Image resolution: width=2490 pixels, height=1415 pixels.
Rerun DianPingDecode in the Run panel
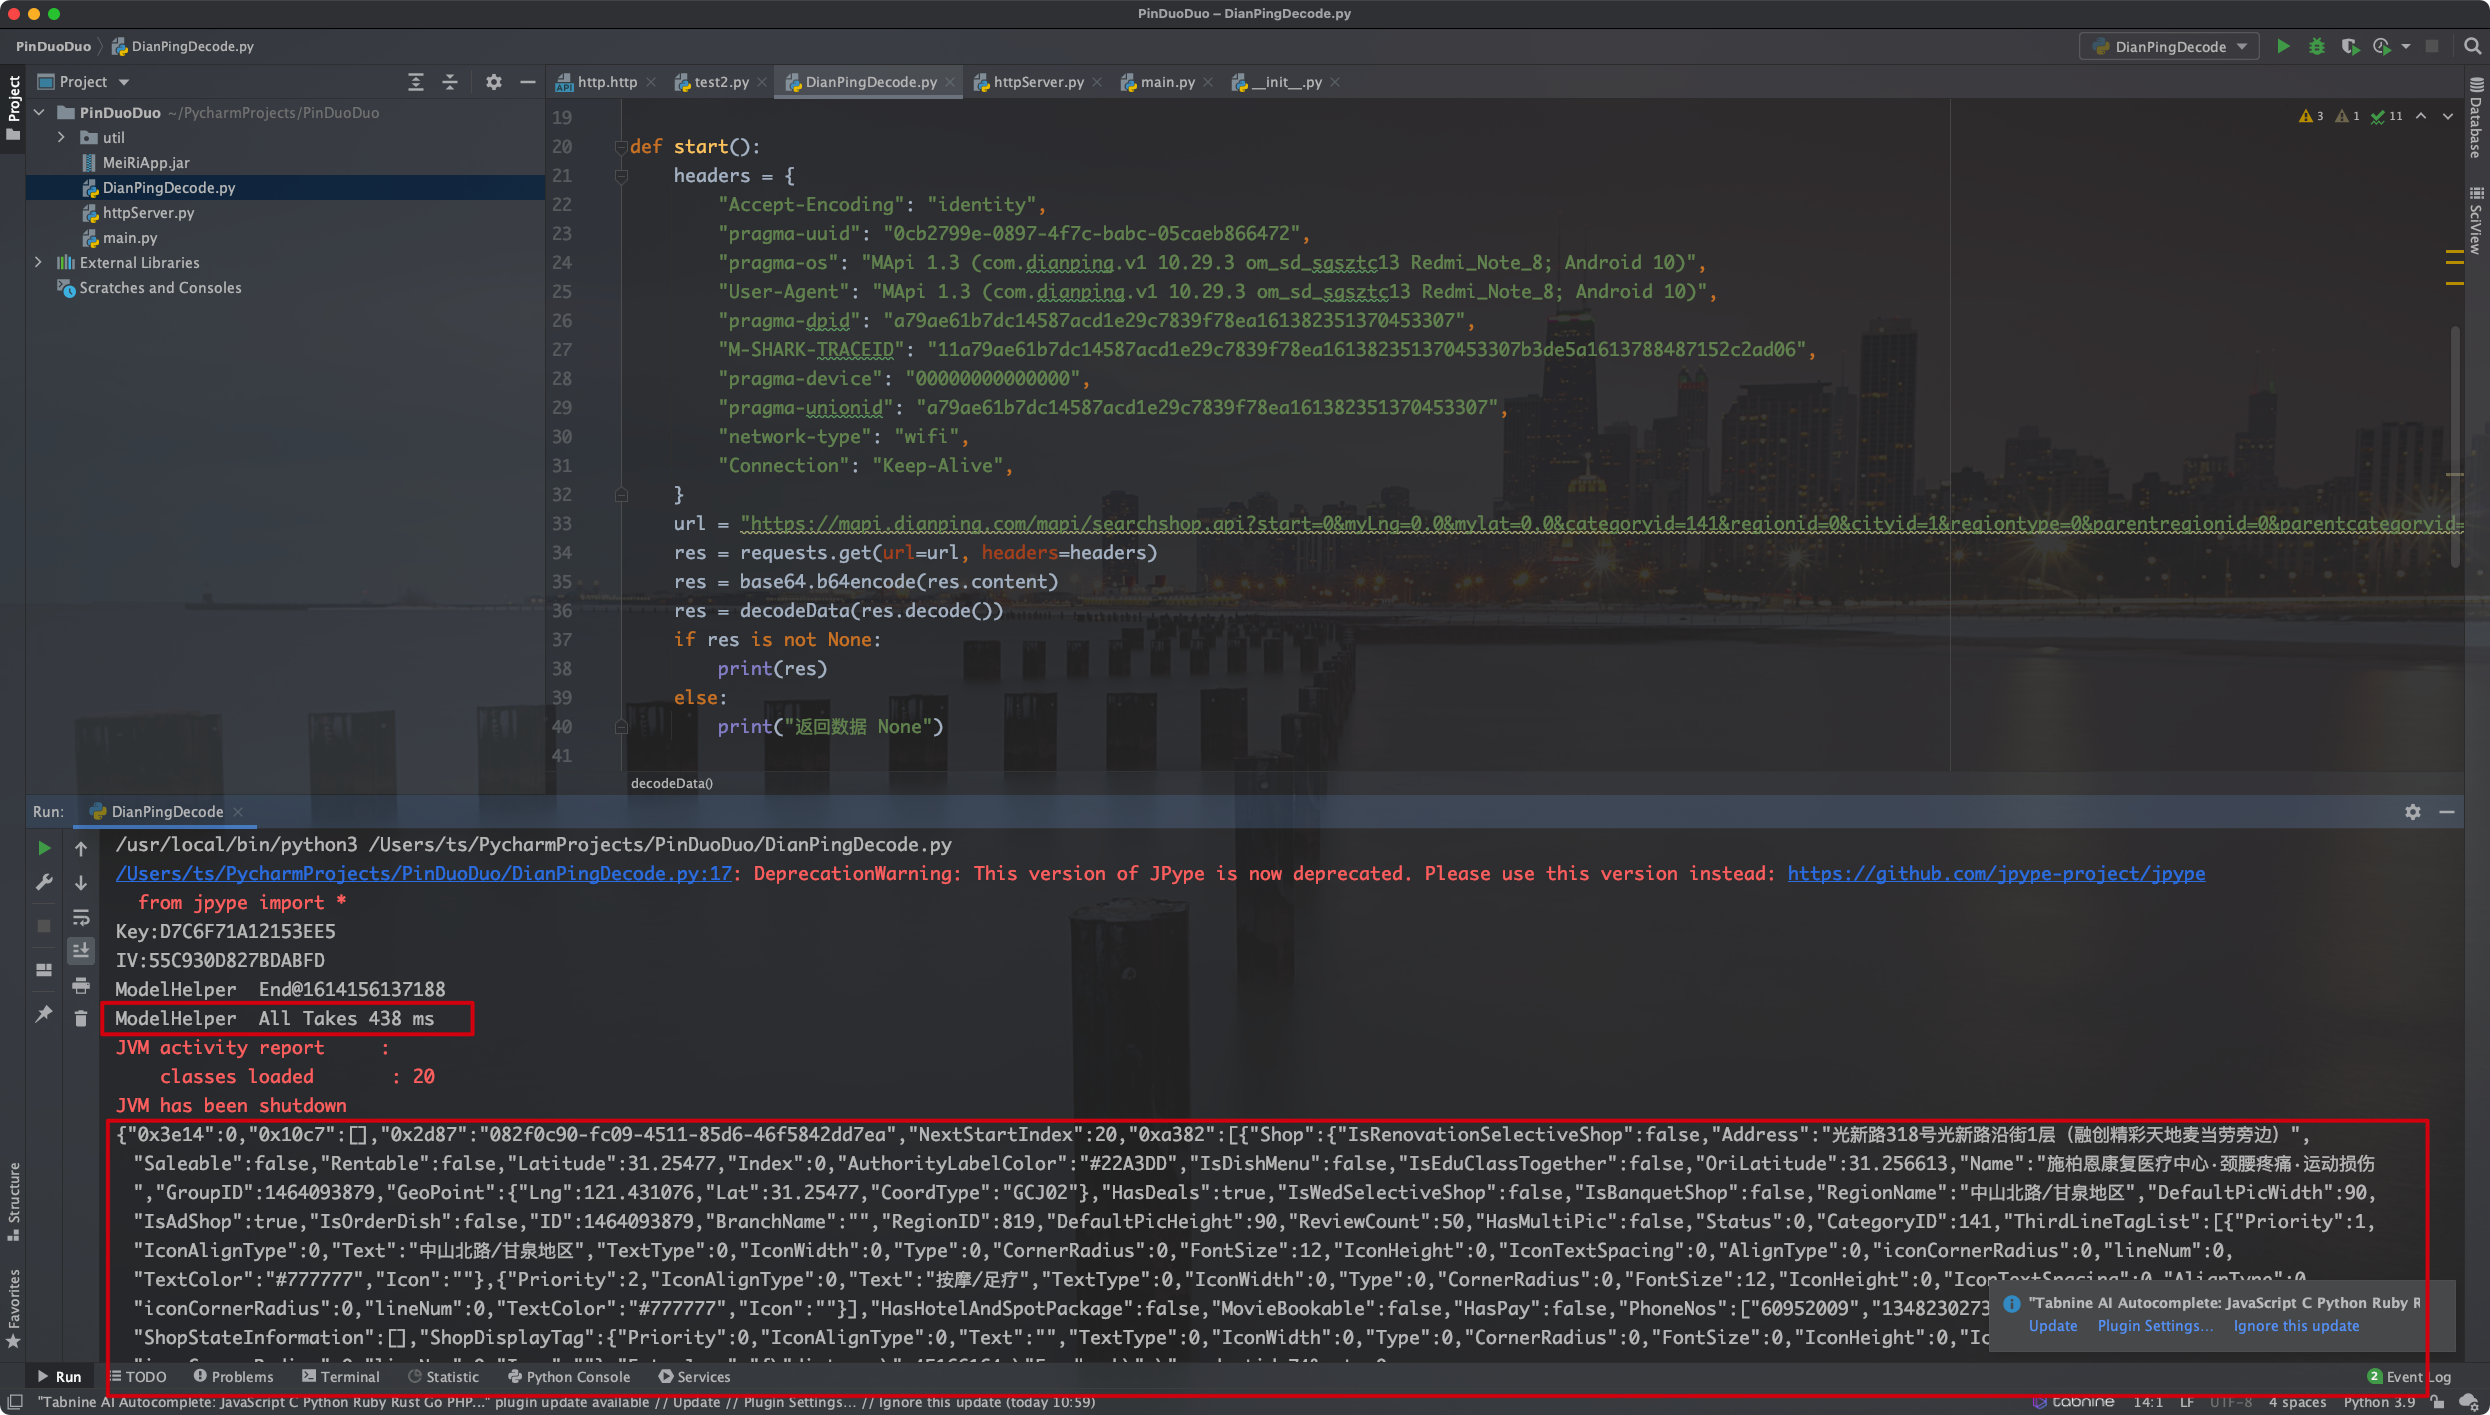coord(44,848)
